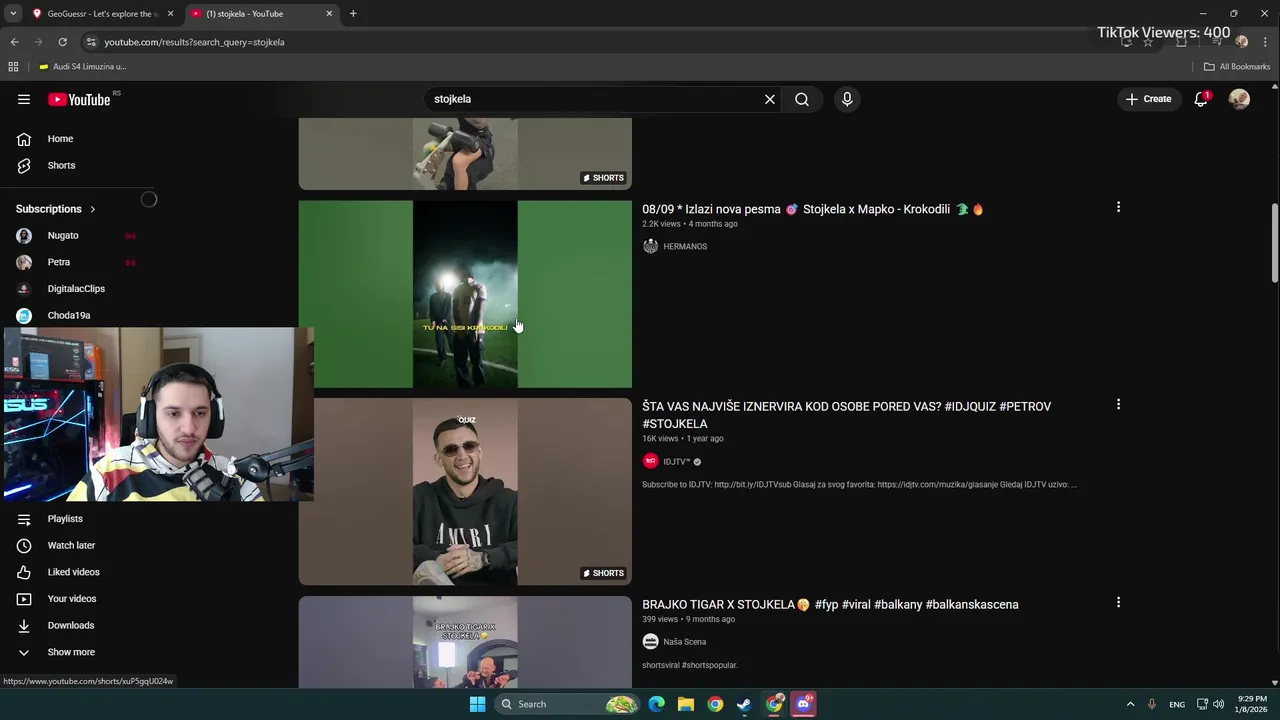Open the All Bookmarks folder
1280x720 pixels.
pyautogui.click(x=1237, y=67)
